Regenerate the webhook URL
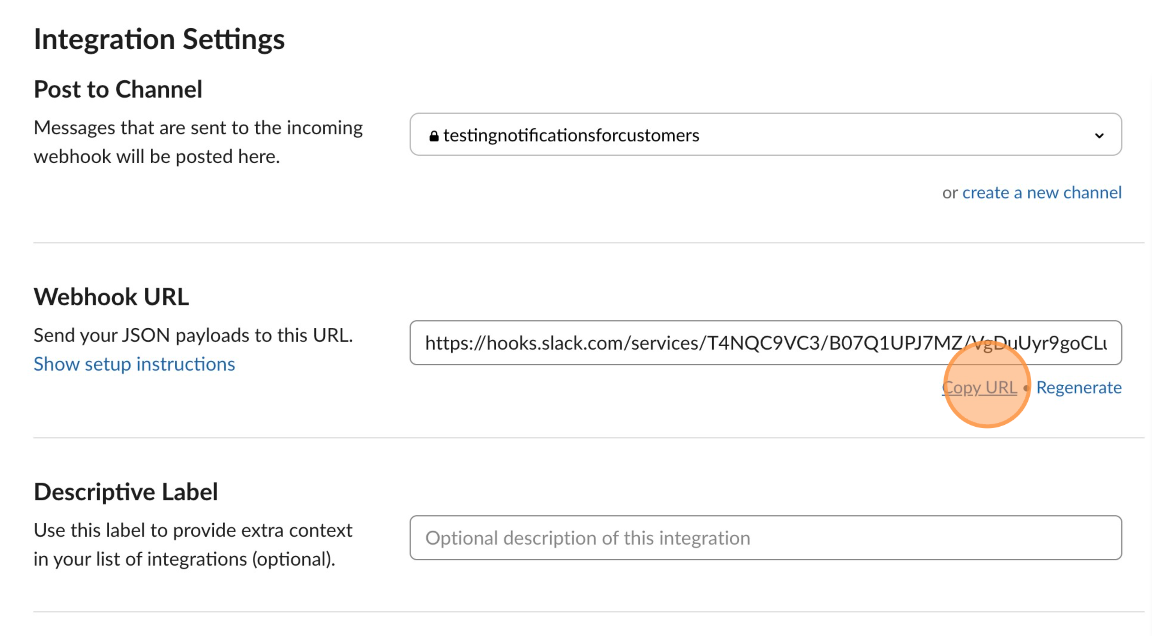Viewport: 1152px width, 636px height. [x=1079, y=387]
